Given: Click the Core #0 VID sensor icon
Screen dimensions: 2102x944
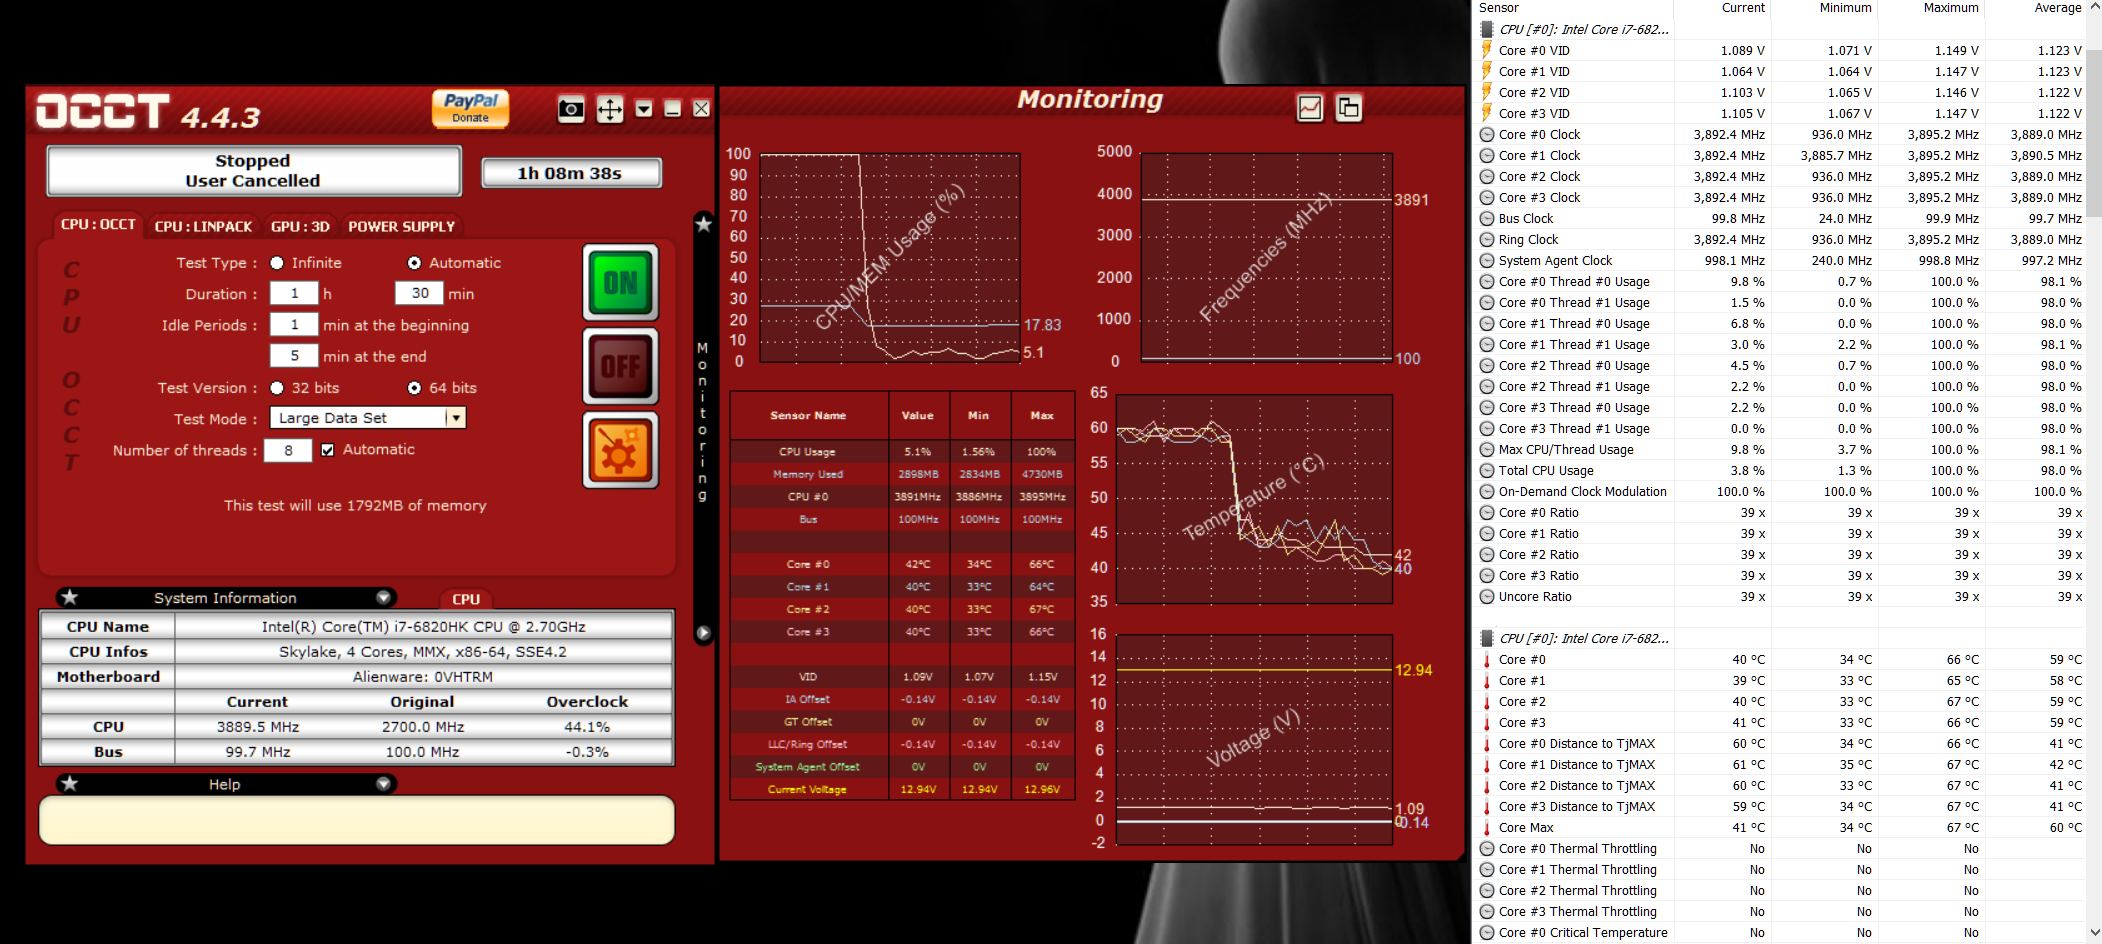Looking at the screenshot, I should tap(1487, 51).
